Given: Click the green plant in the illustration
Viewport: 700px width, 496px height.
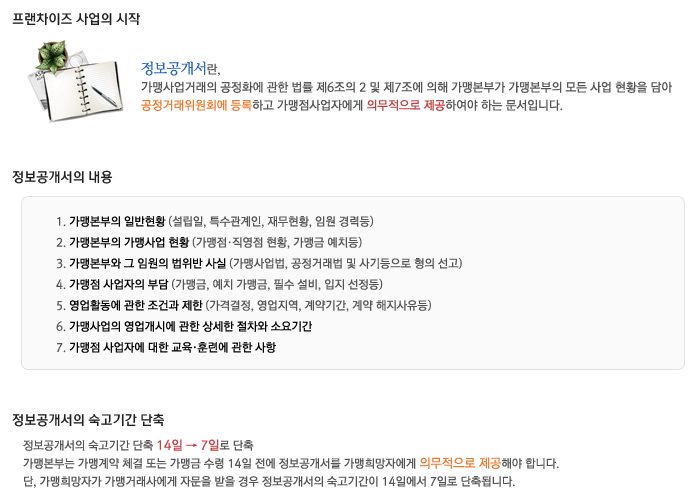Looking at the screenshot, I should pos(52,56).
